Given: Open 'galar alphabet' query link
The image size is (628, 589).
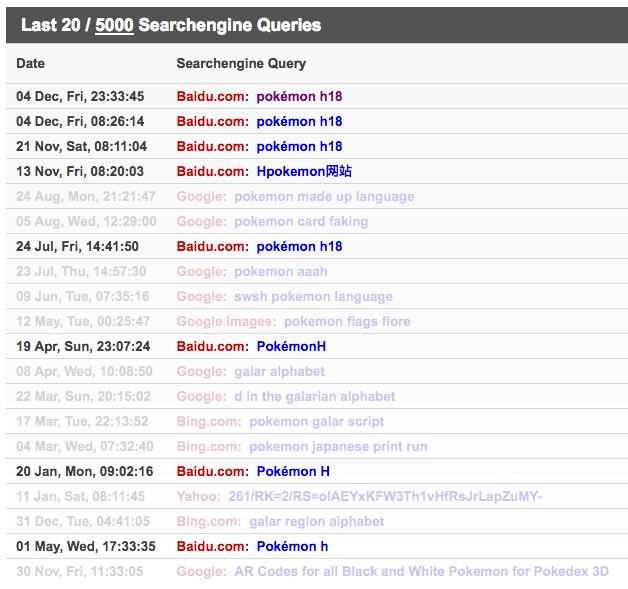Looking at the screenshot, I should [x=279, y=372].
